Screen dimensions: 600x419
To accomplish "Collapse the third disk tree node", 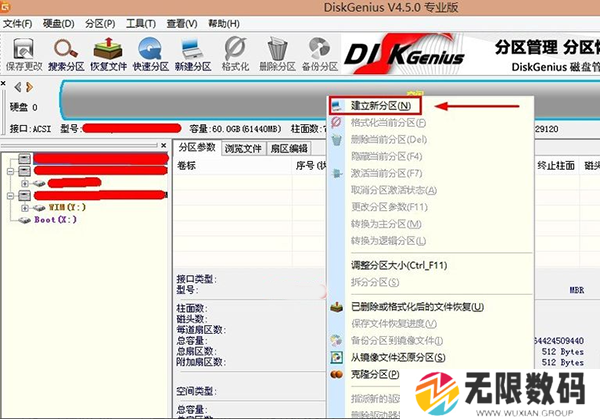I will (x=10, y=196).
